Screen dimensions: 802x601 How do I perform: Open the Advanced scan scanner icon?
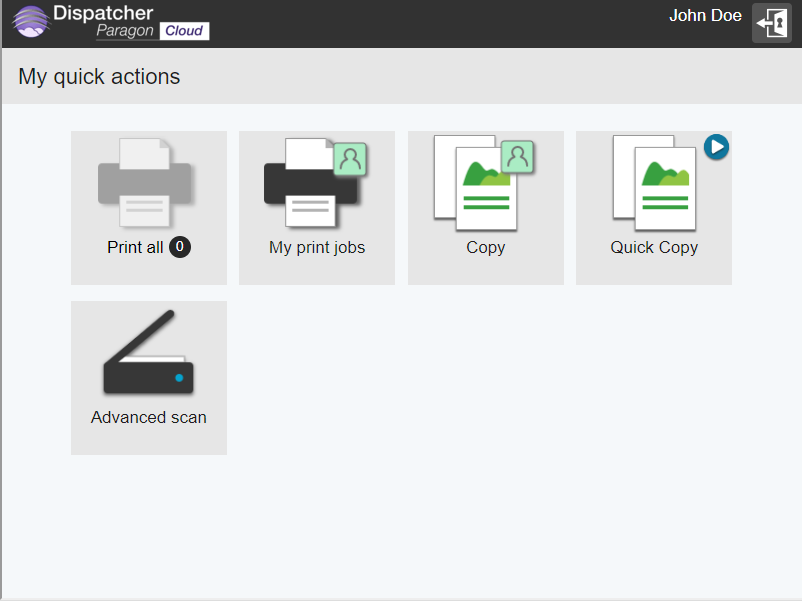148,354
